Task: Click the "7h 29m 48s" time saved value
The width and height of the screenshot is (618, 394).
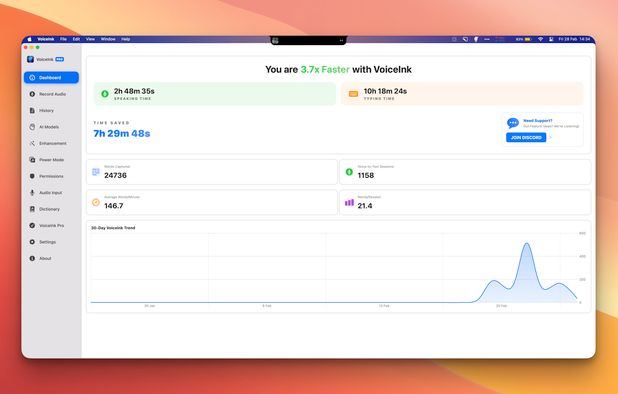Action: click(122, 134)
